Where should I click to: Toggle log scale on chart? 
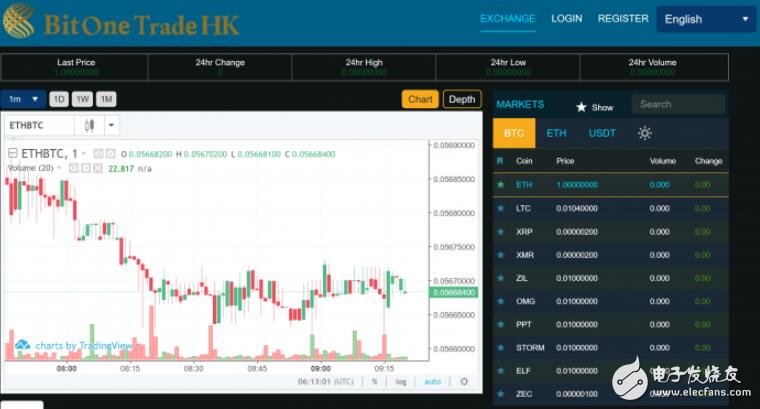401,382
